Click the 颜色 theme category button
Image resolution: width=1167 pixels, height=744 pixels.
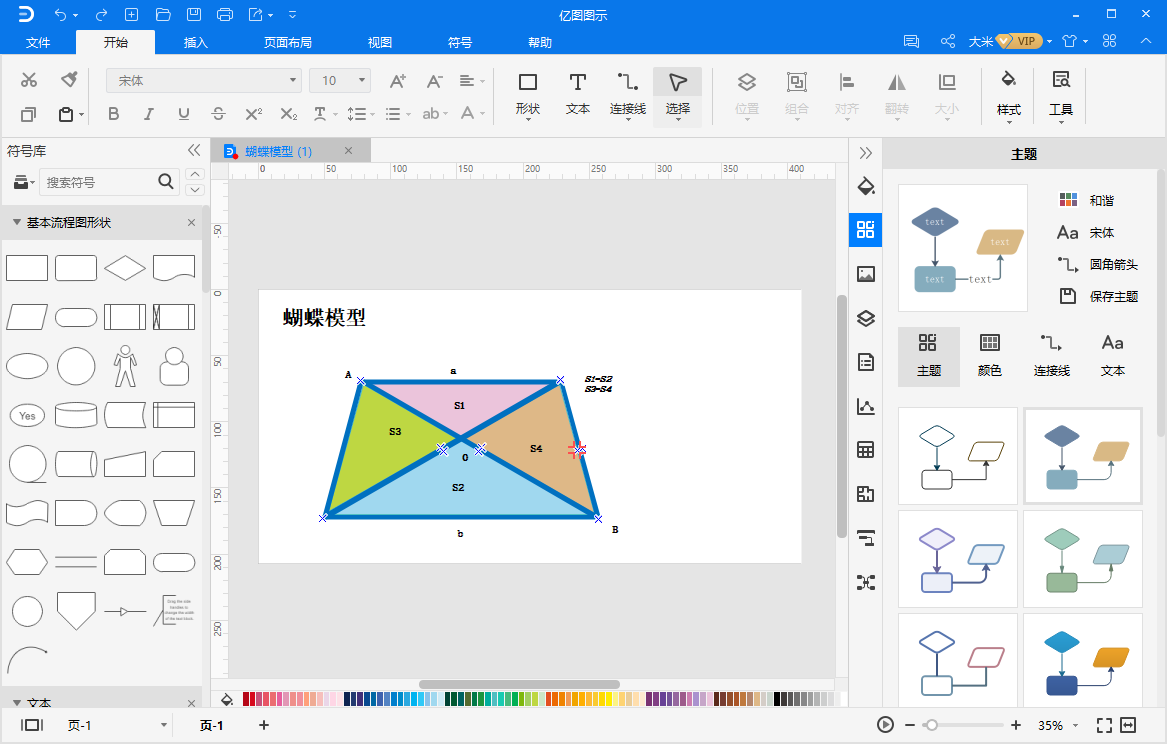[x=990, y=355]
